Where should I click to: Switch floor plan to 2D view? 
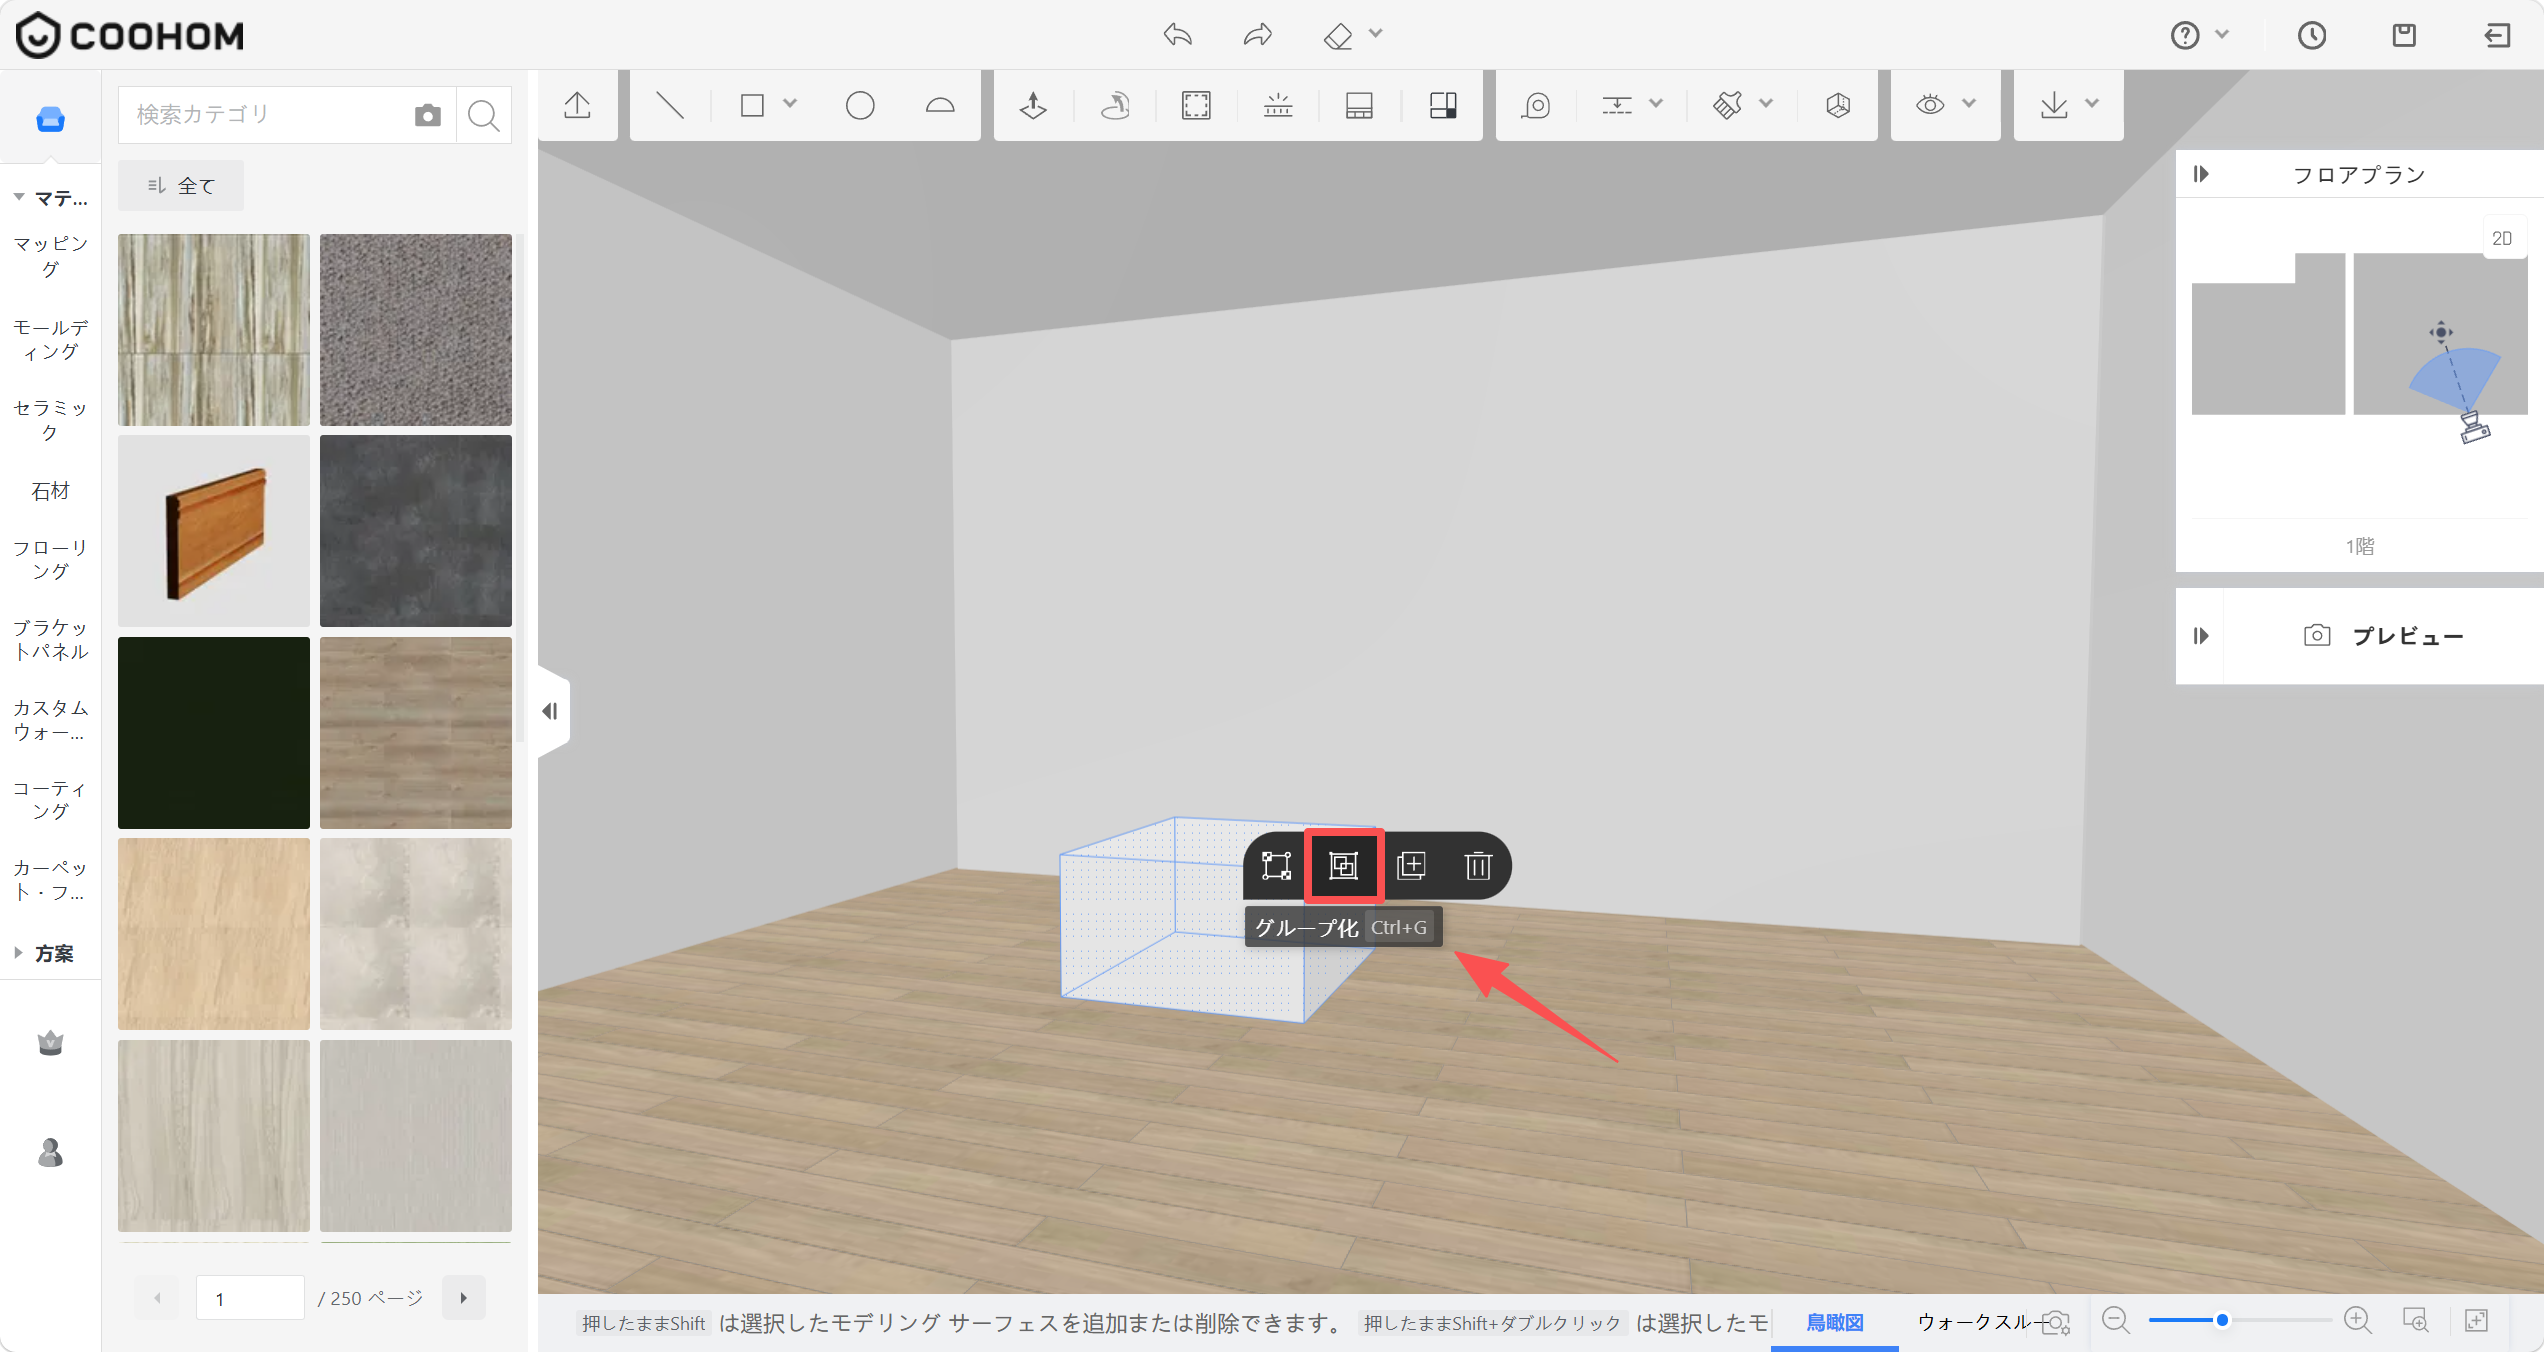[x=2503, y=238]
